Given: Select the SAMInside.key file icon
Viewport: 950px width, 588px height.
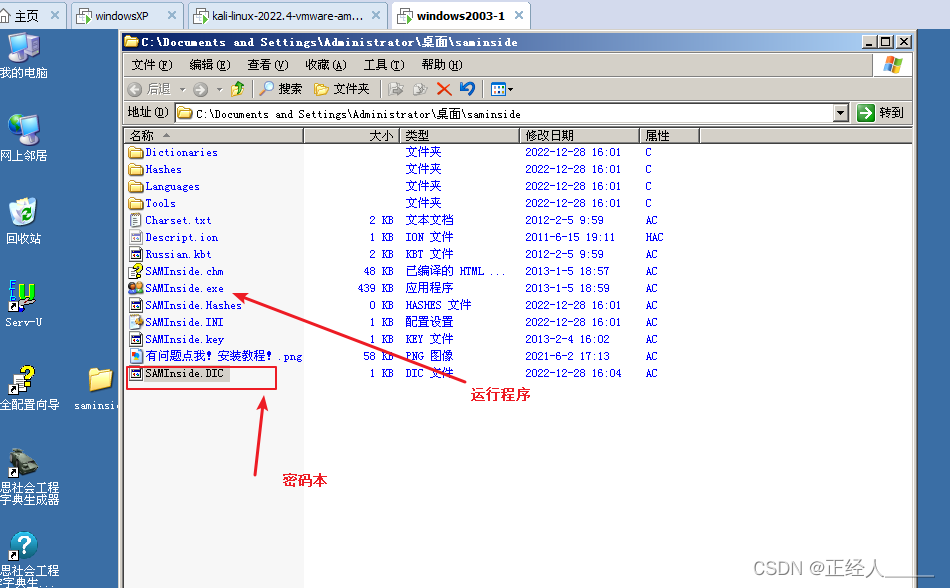Looking at the screenshot, I should click(x=136, y=339).
